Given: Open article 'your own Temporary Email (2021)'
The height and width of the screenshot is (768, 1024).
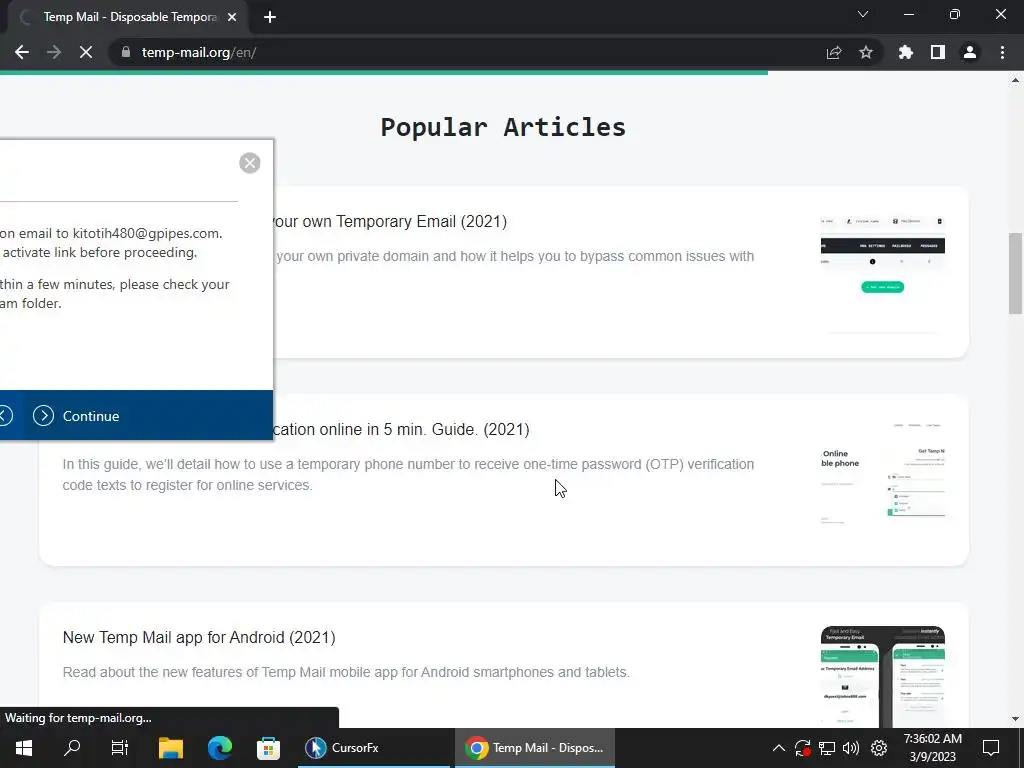Looking at the screenshot, I should [390, 221].
